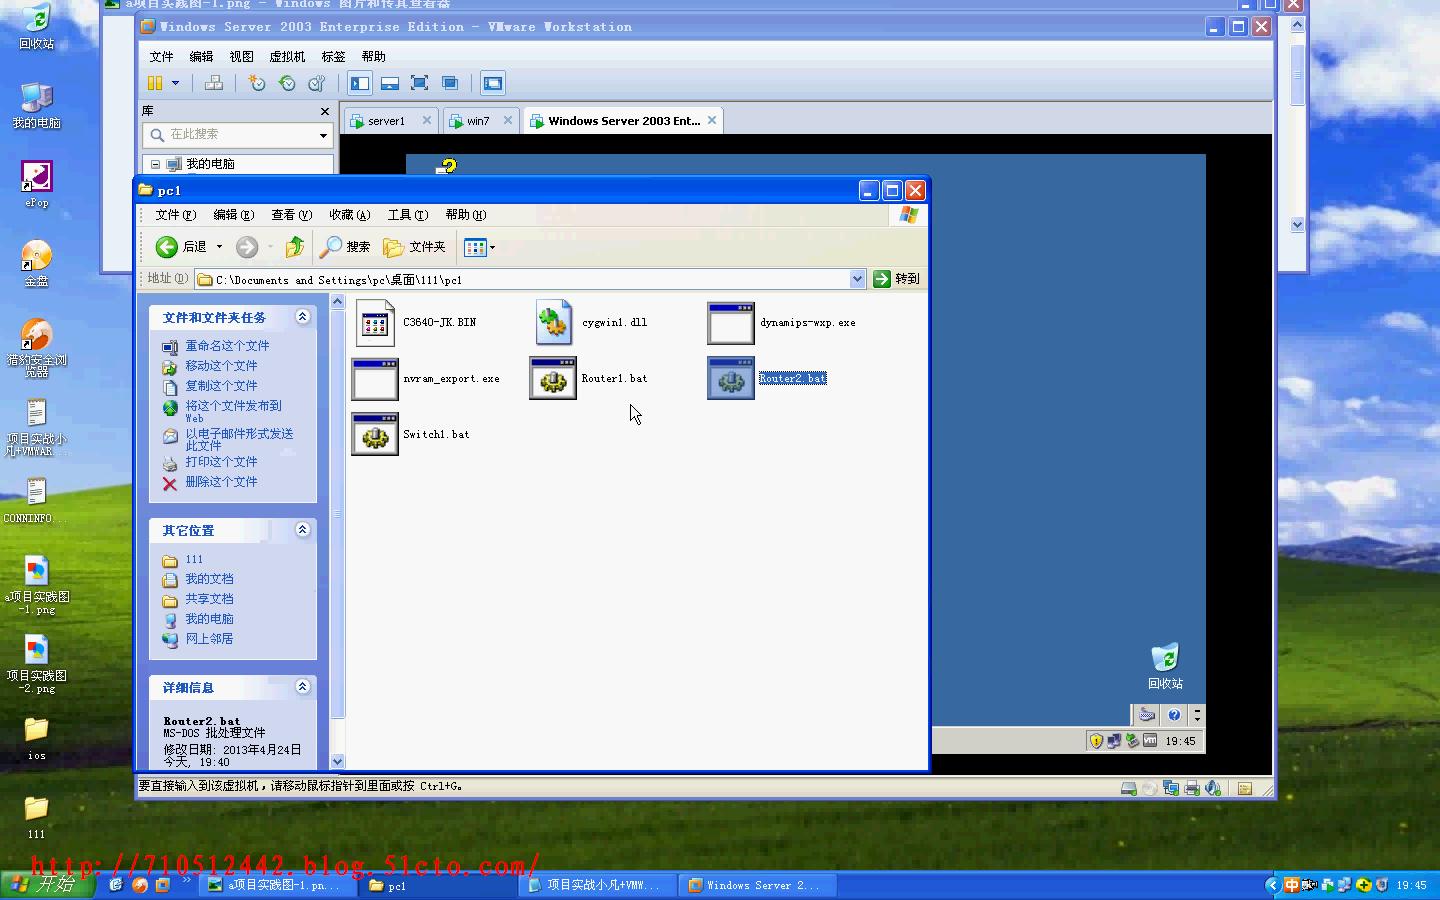
Task: Click the VMware pause virtual machine icon
Action: coord(155,83)
